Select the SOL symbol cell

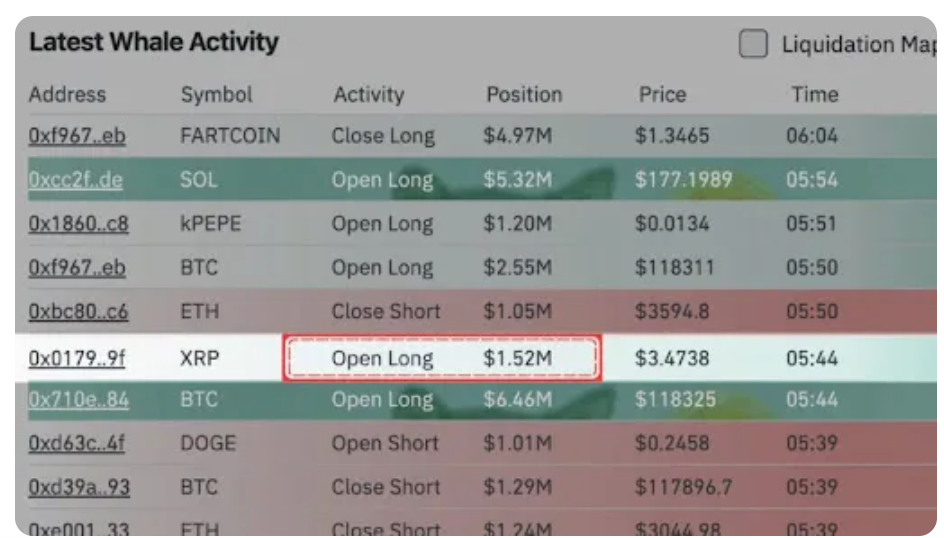(198, 180)
